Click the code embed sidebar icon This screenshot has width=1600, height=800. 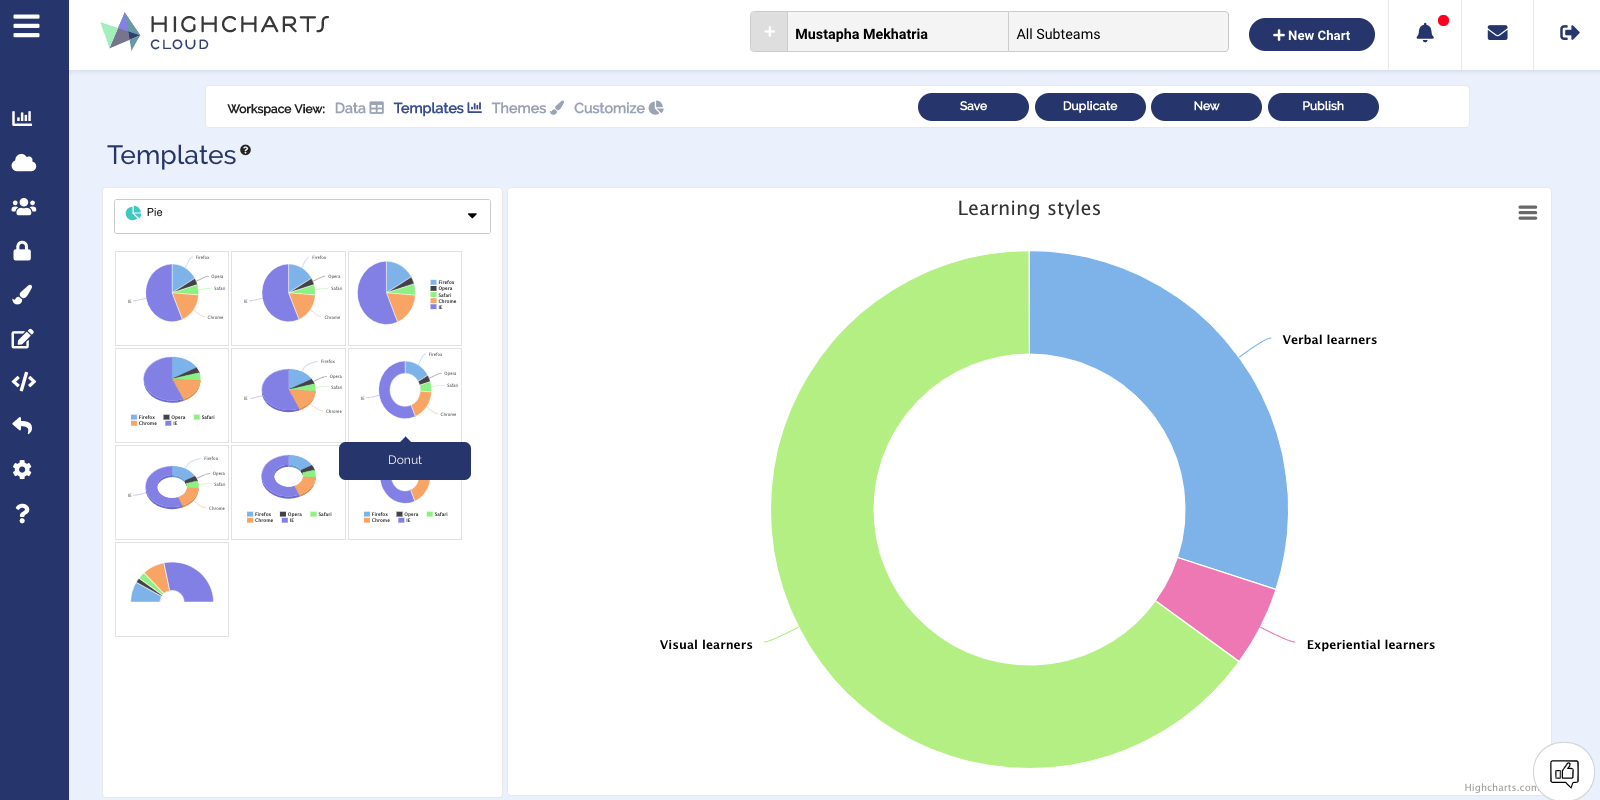23,382
